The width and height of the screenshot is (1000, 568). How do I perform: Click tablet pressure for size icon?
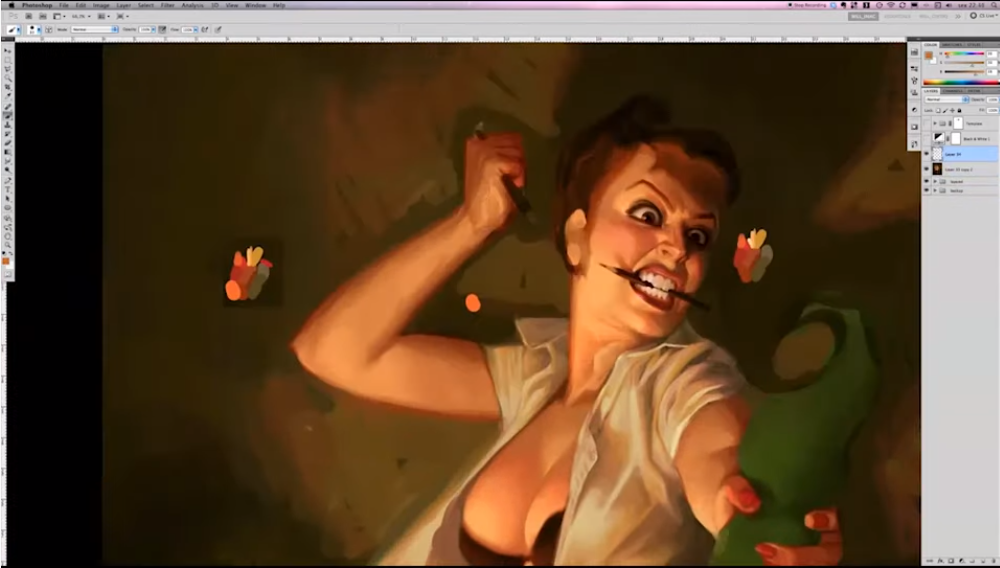[218, 29]
